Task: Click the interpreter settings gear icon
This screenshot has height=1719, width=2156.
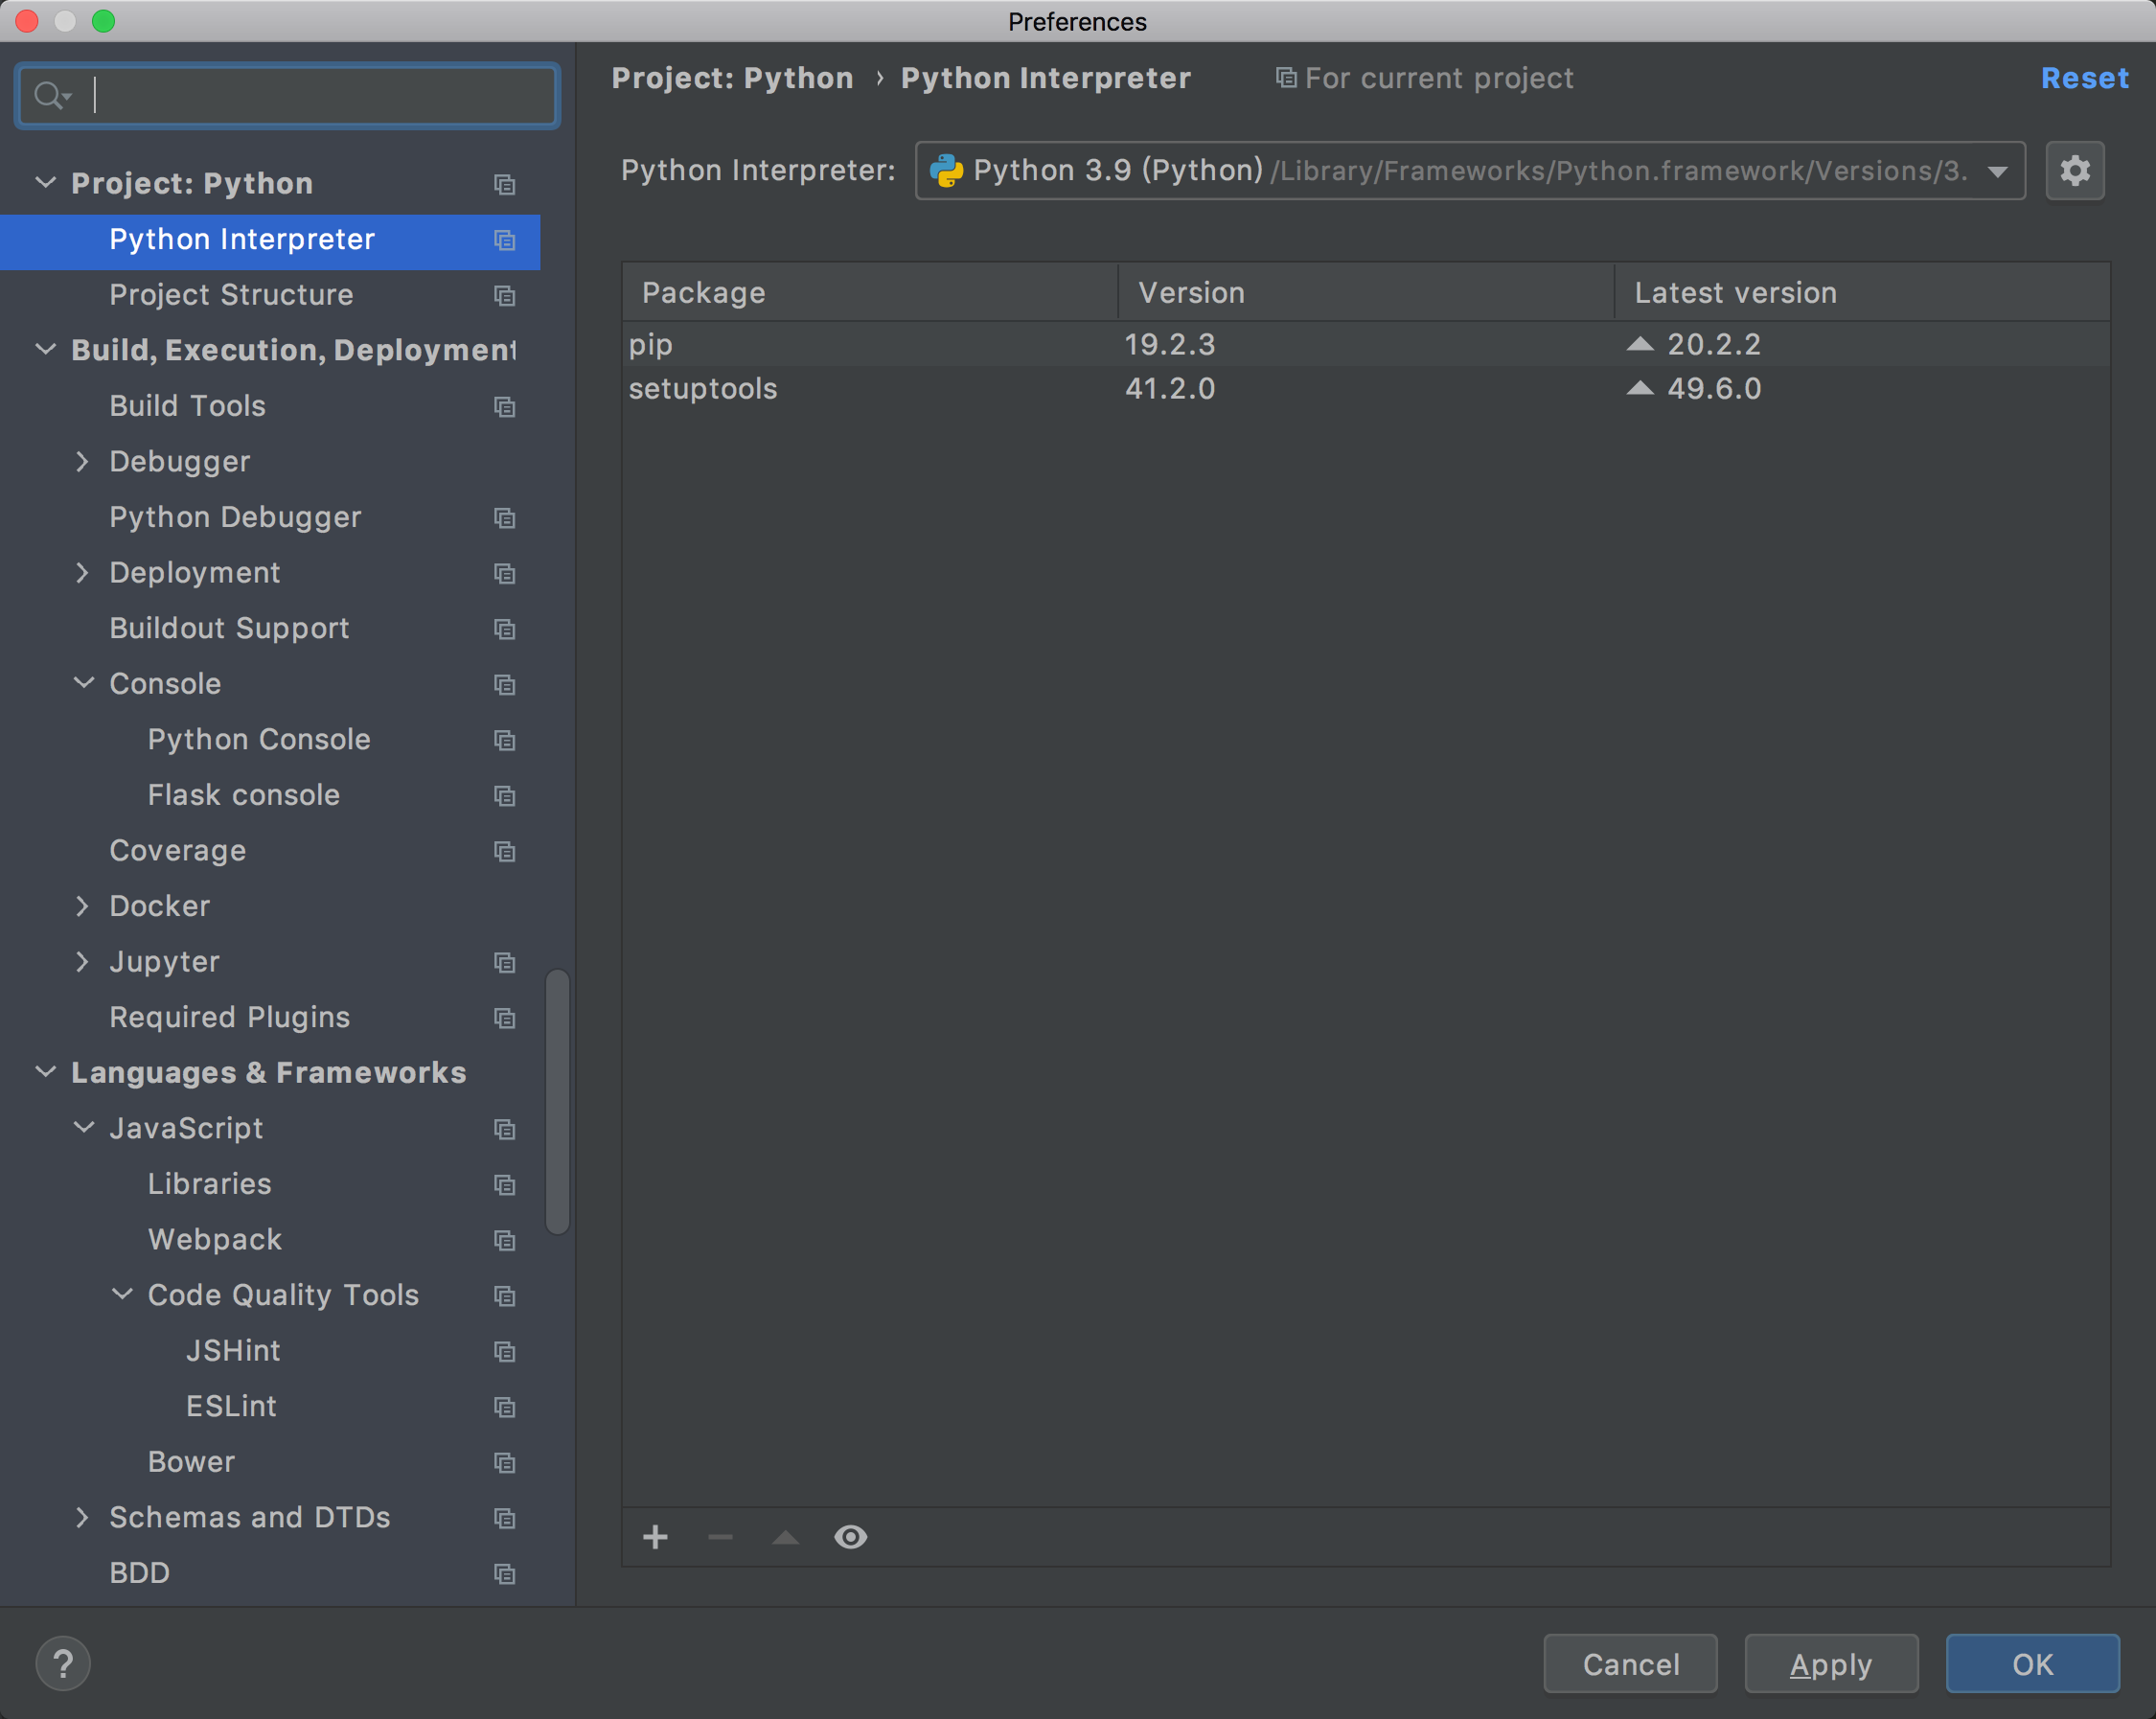Action: [x=2077, y=171]
